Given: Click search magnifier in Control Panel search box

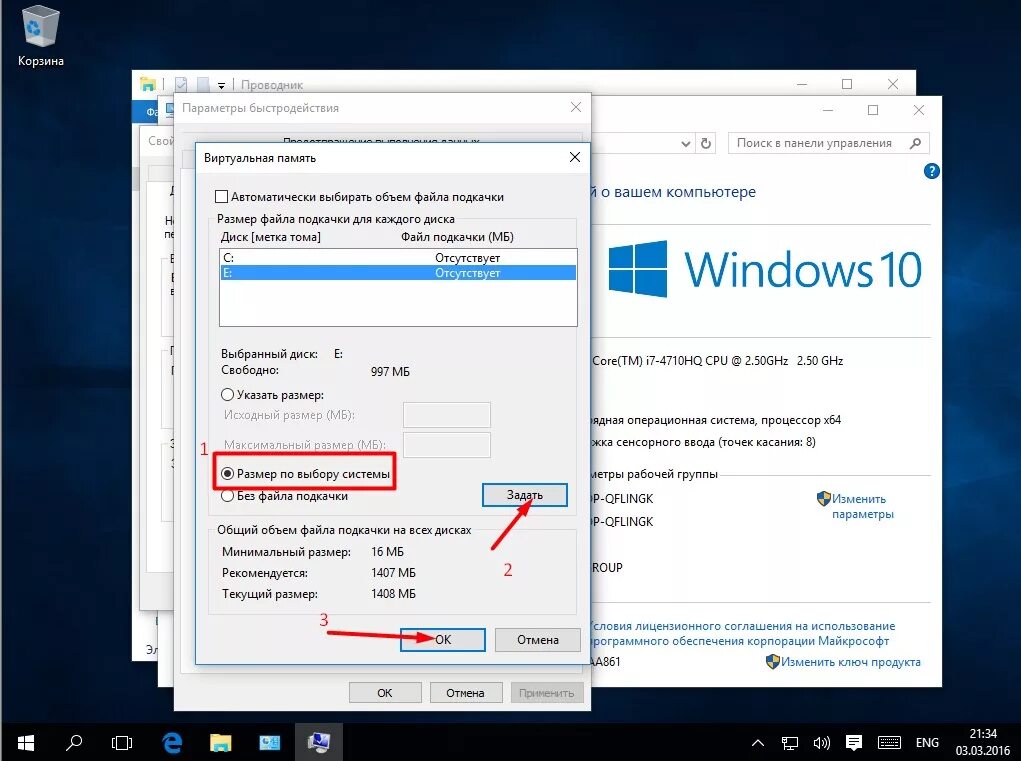Looking at the screenshot, I should 915,143.
